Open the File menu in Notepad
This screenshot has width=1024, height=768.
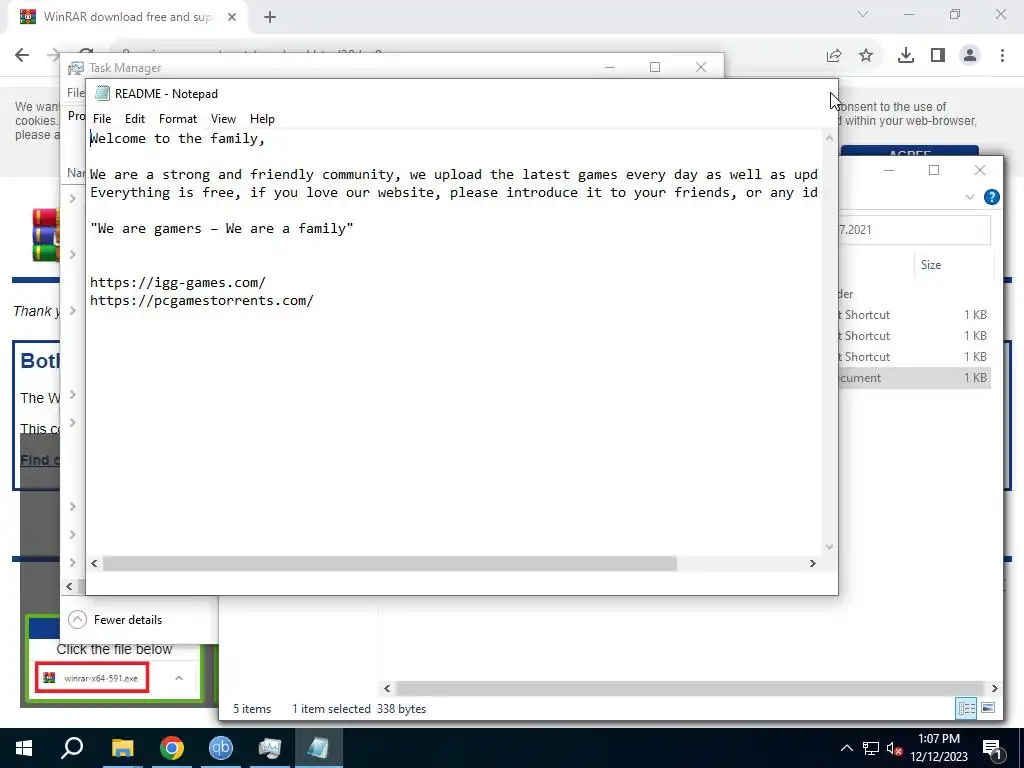pos(102,119)
